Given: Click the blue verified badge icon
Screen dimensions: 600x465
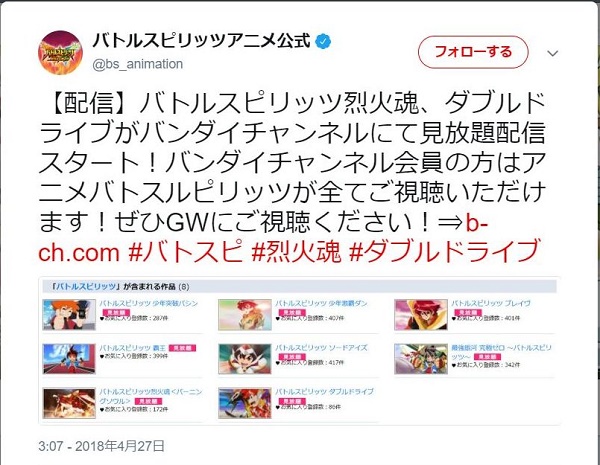Looking at the screenshot, I should point(323,42).
